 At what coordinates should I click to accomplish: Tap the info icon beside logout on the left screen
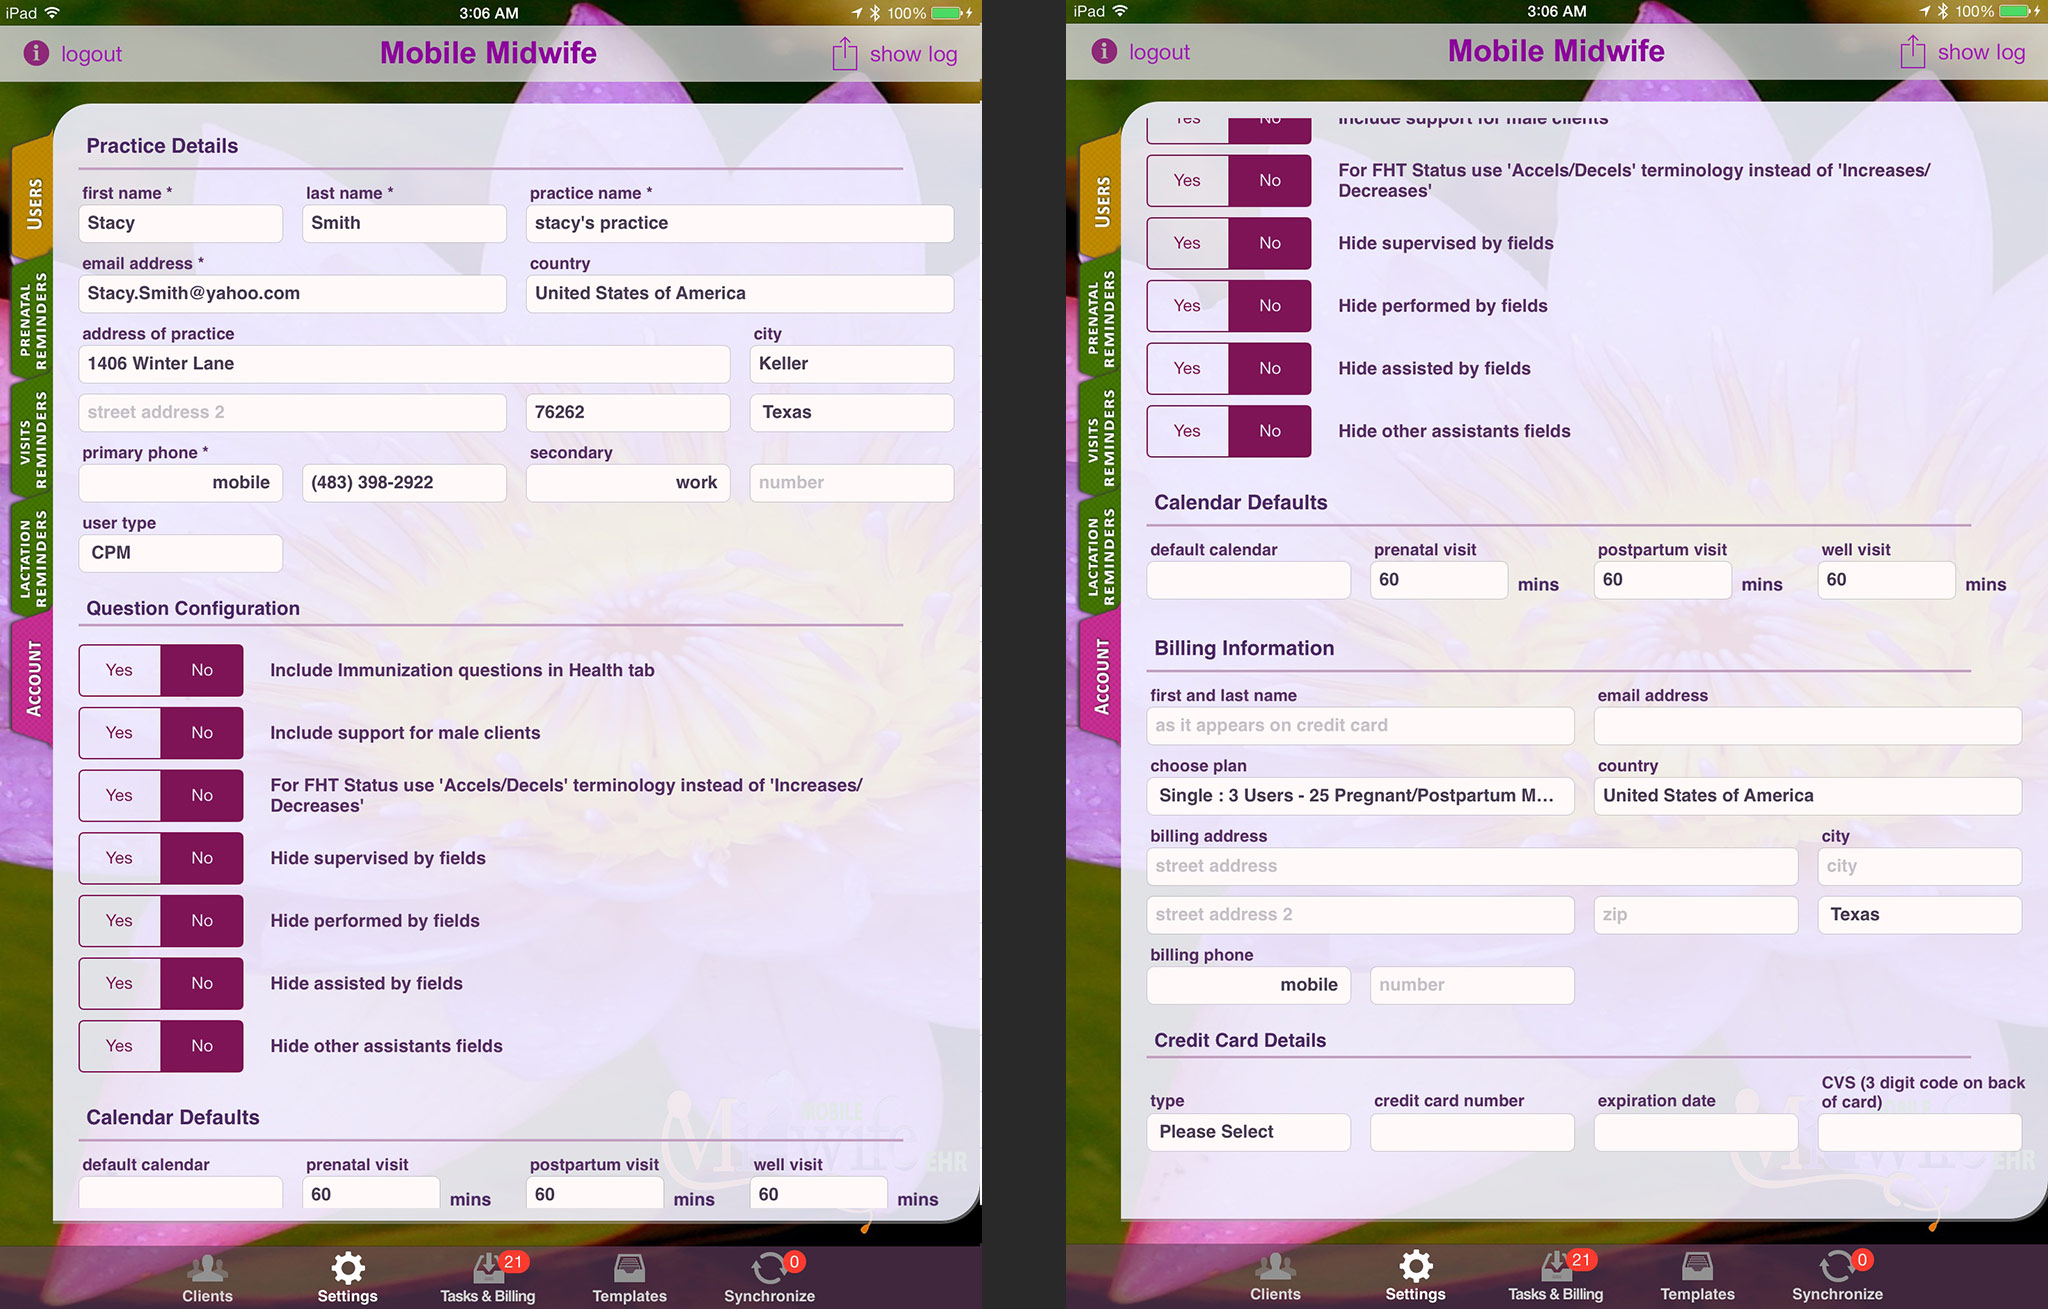[36, 53]
